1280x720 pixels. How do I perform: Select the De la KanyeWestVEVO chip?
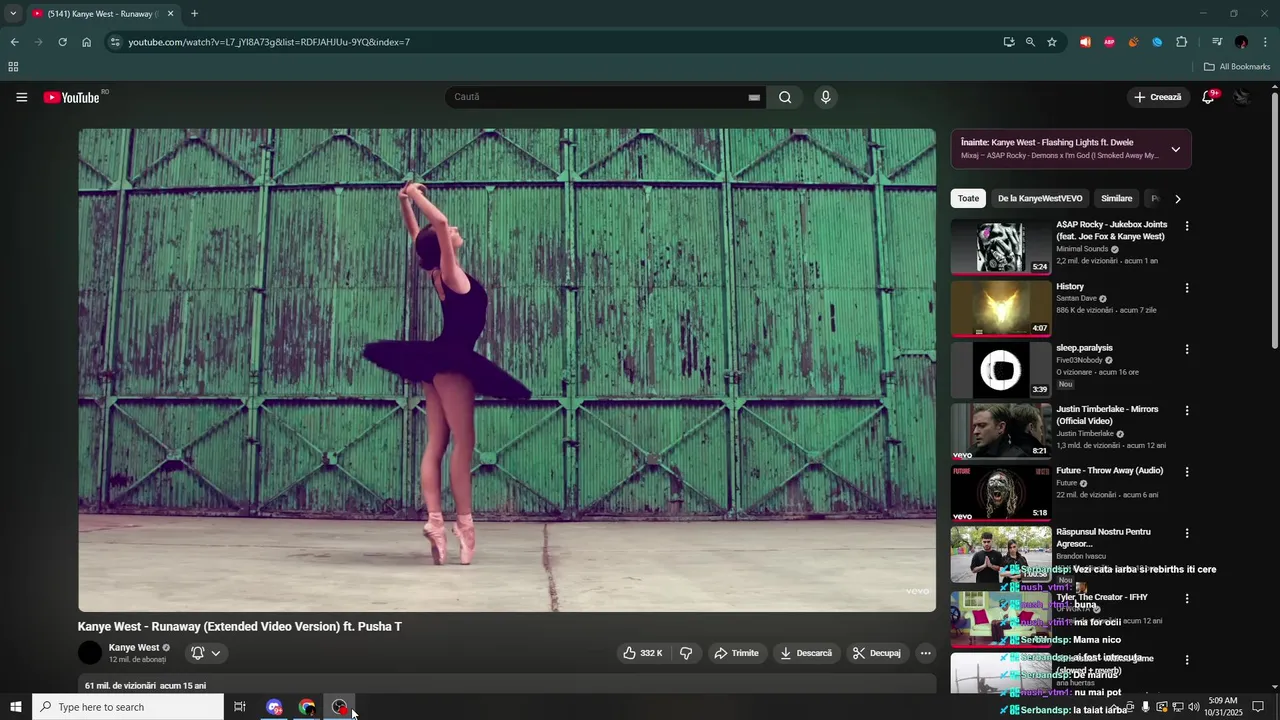pos(1040,198)
